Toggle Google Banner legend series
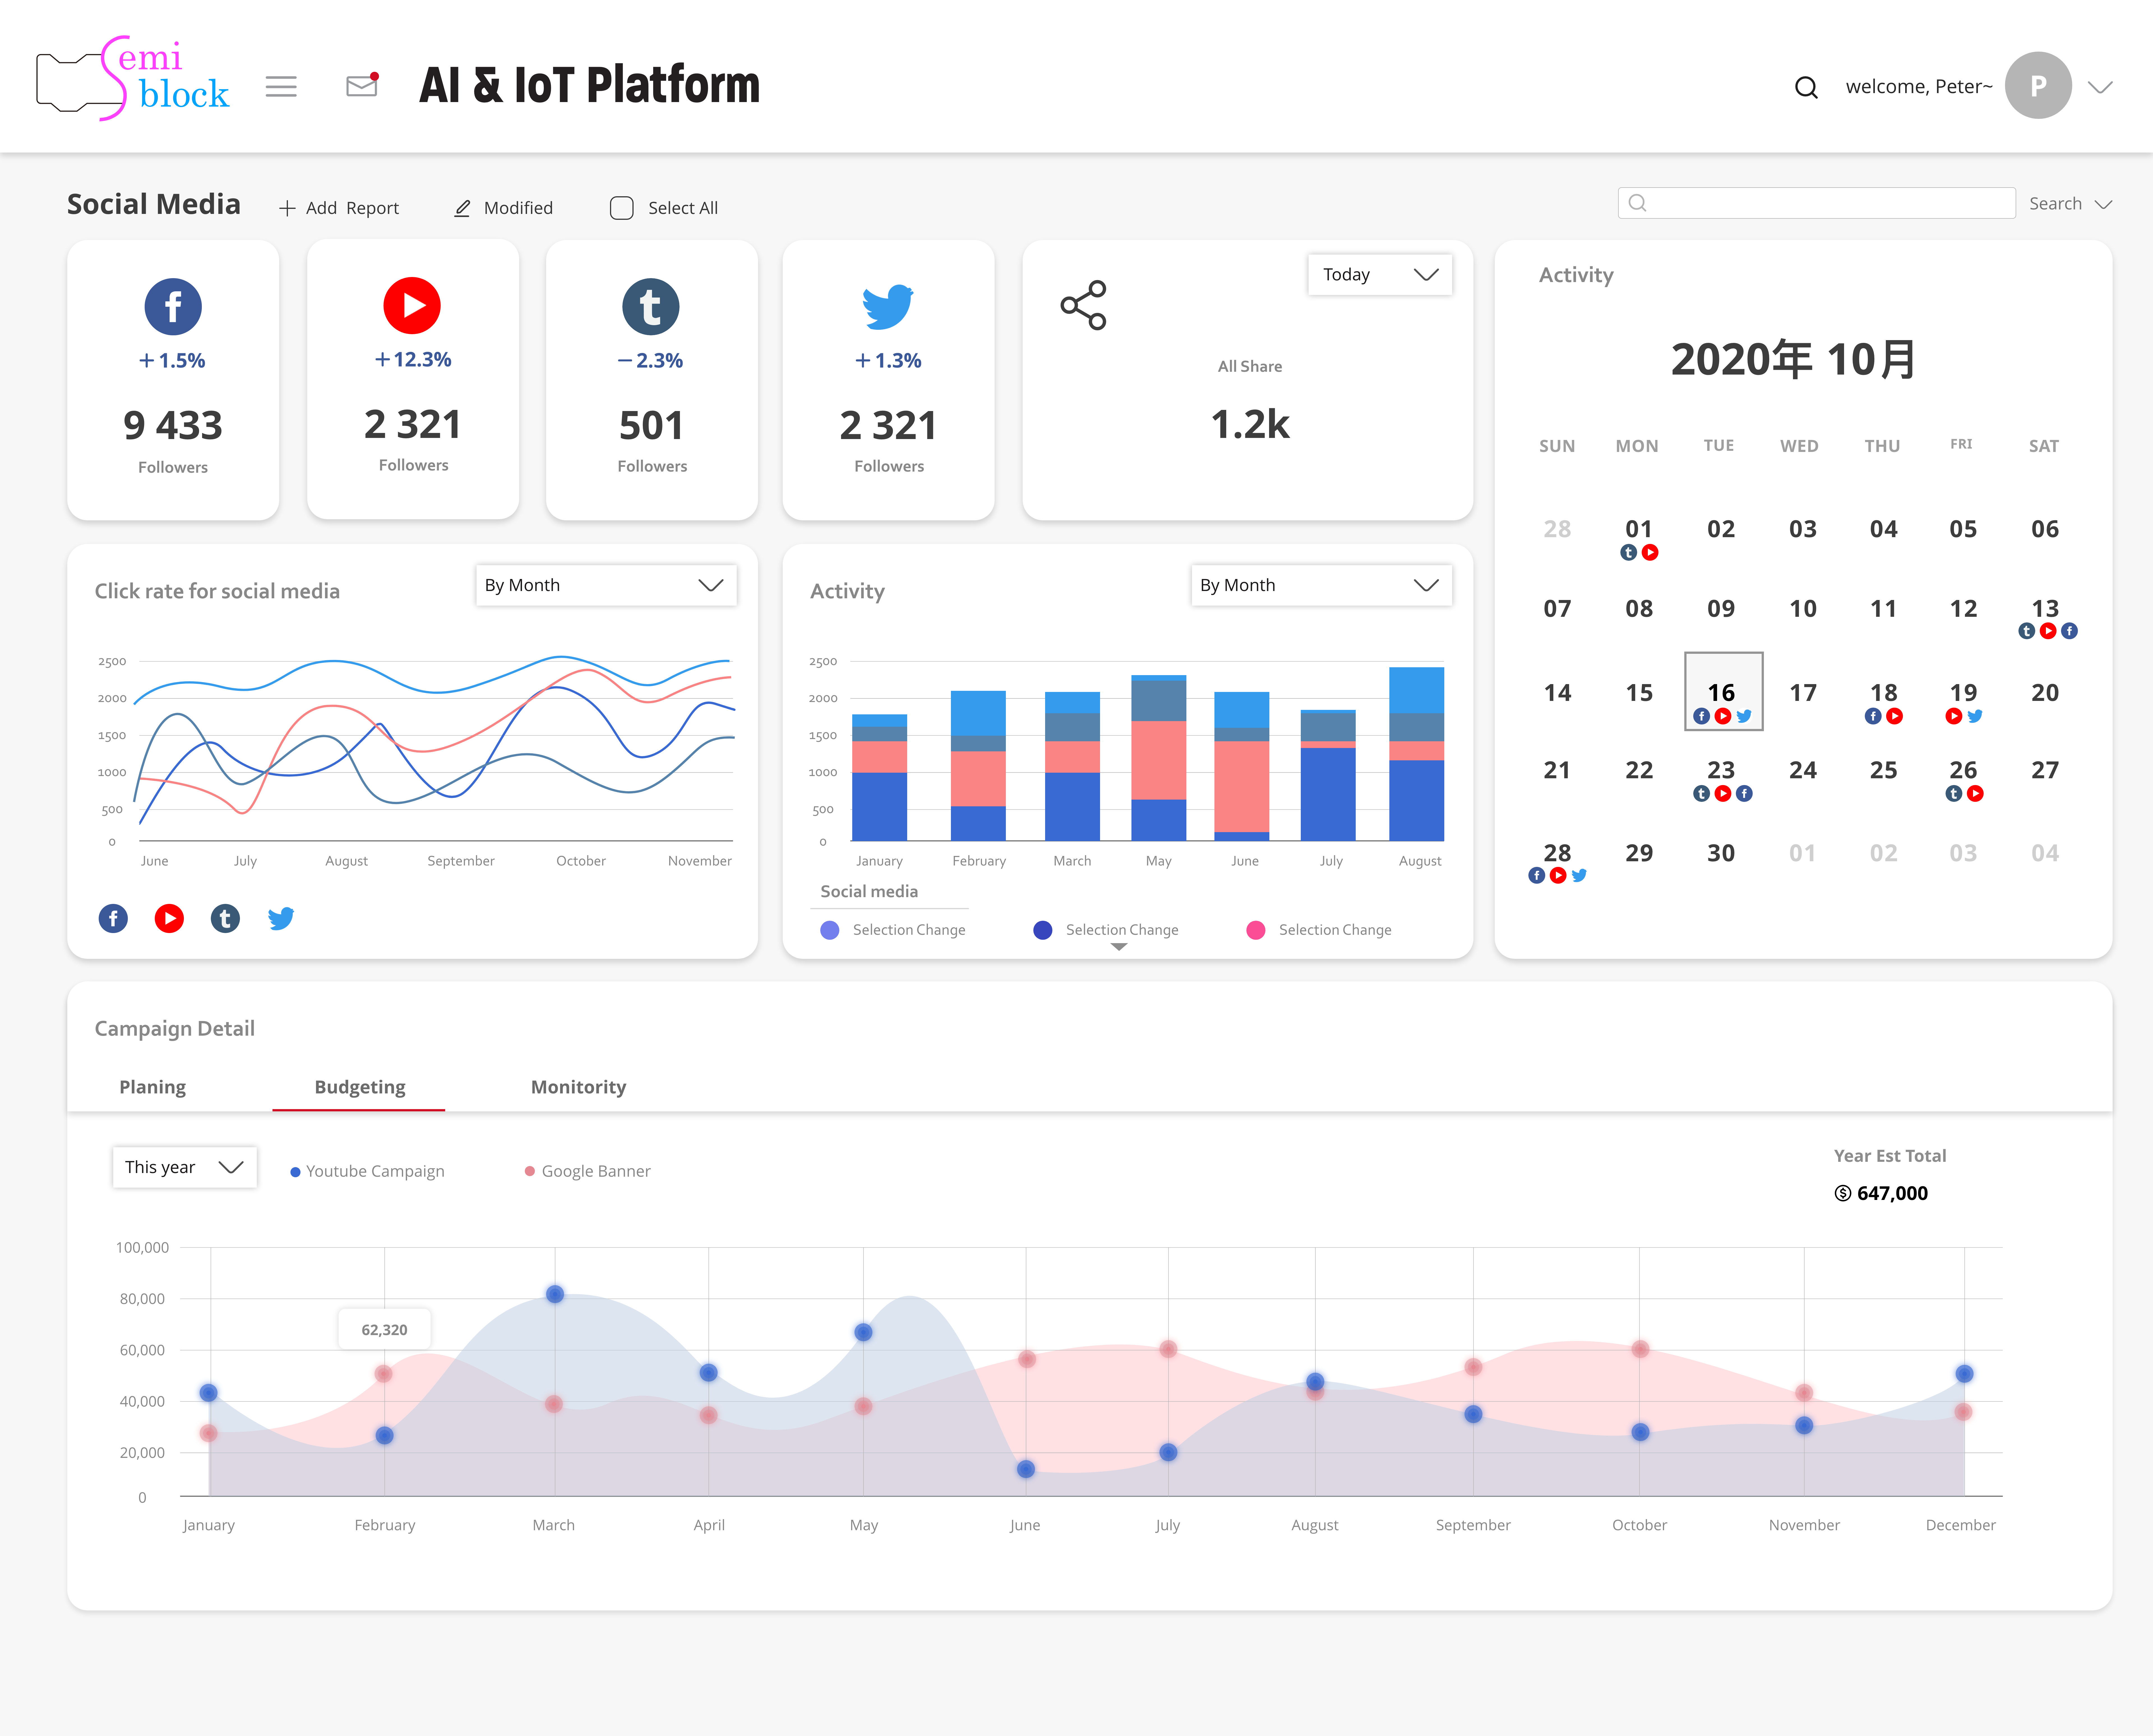 (588, 1171)
